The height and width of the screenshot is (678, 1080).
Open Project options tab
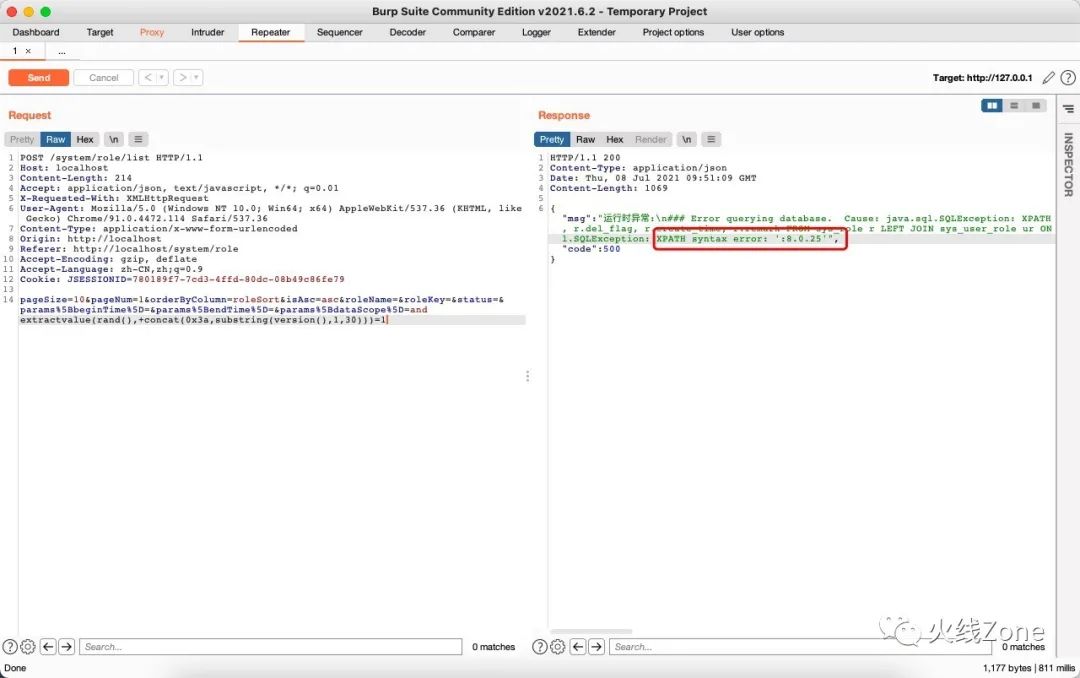[673, 32]
